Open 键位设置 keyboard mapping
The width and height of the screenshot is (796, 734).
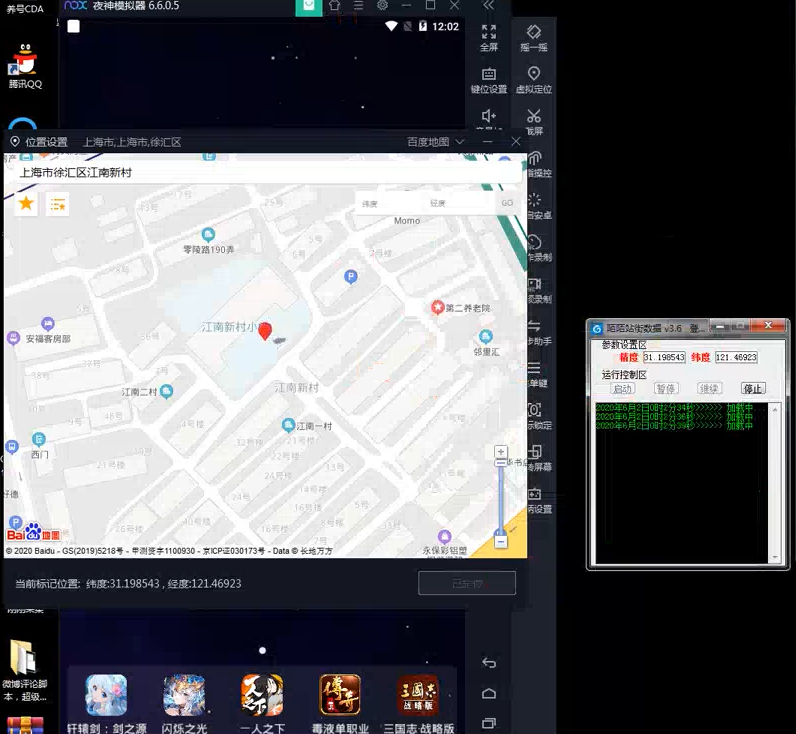[x=488, y=79]
